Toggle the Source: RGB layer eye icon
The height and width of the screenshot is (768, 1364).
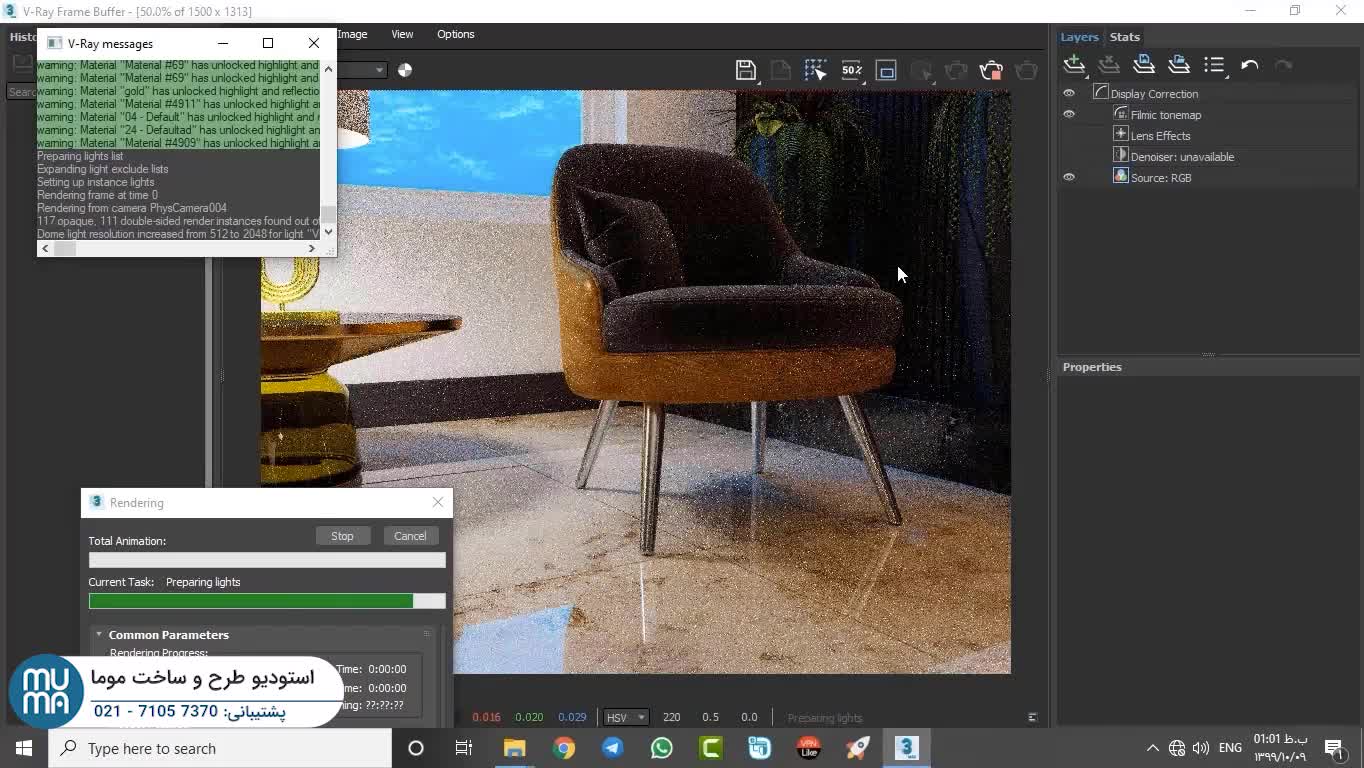coord(1069,178)
